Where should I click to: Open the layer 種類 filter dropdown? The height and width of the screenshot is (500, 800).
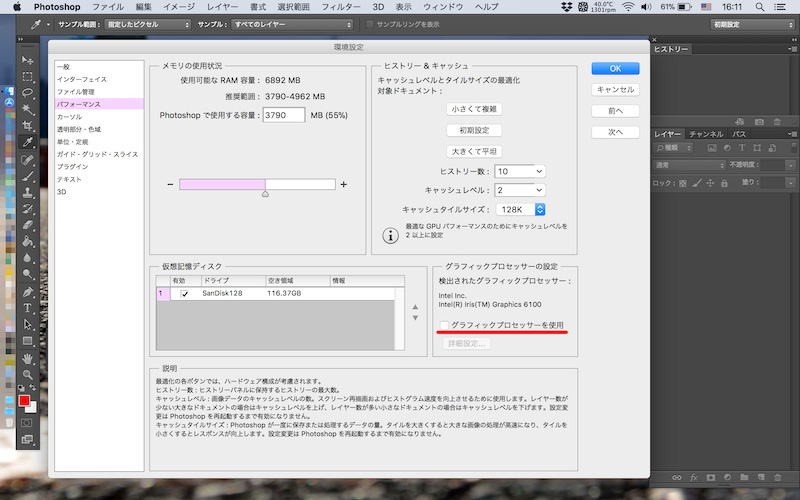(673, 148)
